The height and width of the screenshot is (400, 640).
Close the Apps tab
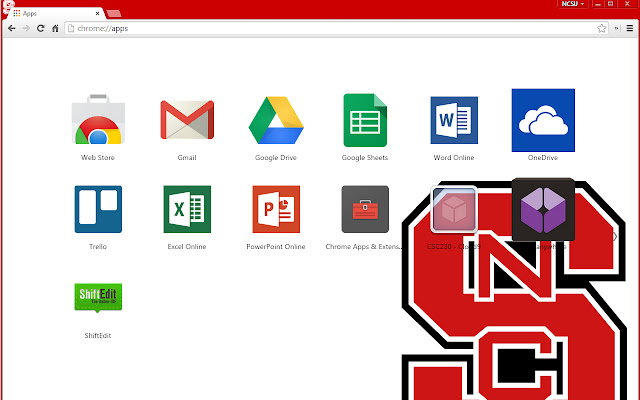click(x=97, y=13)
